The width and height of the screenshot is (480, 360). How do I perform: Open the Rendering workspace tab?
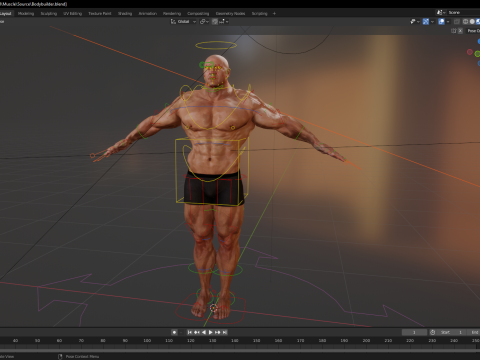(x=172, y=14)
